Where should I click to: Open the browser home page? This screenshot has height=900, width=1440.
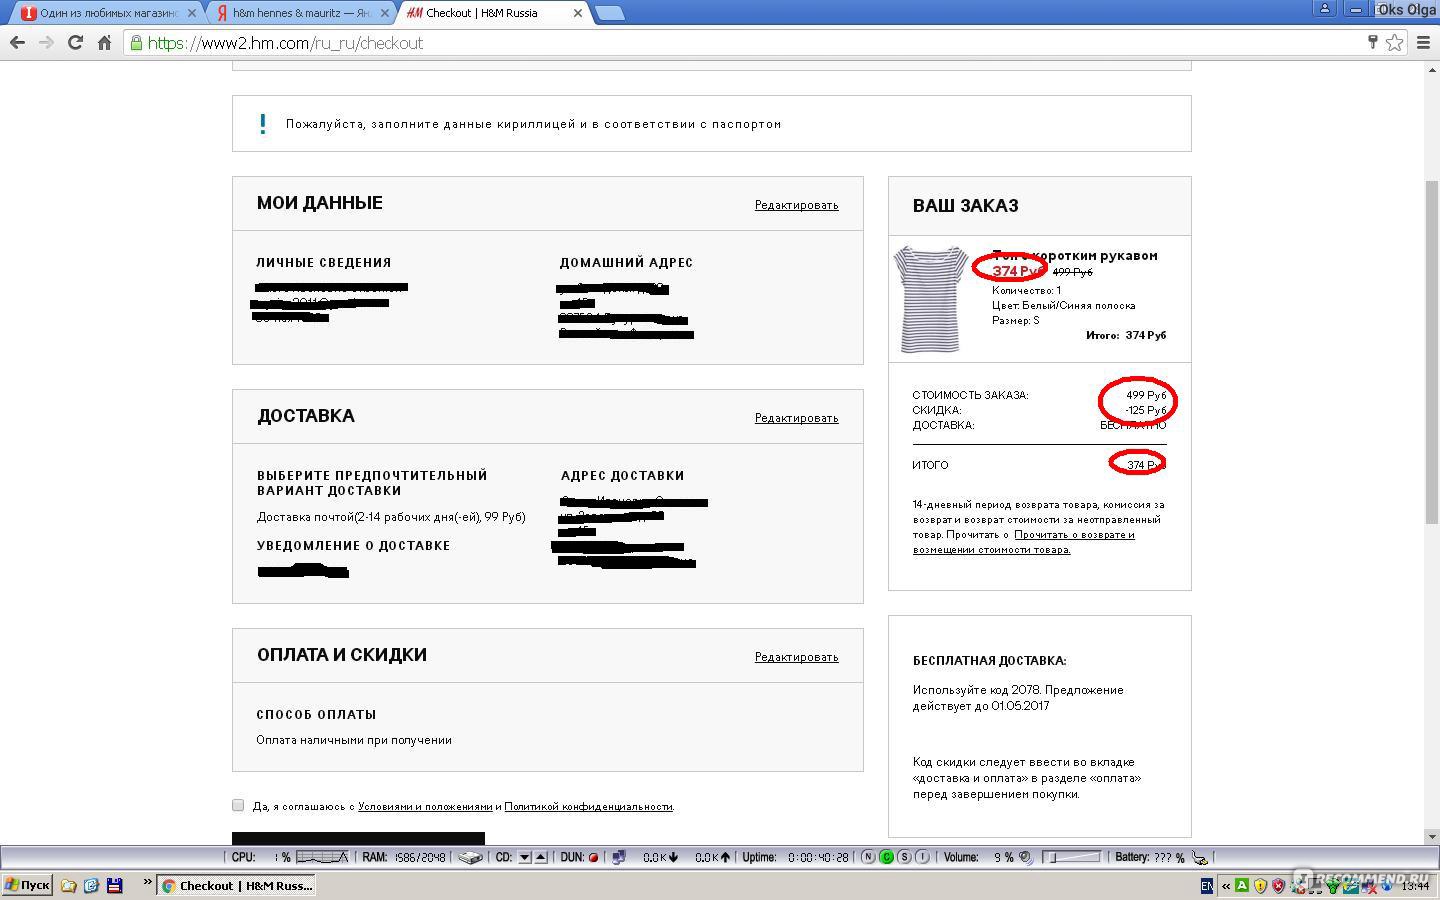click(x=104, y=43)
